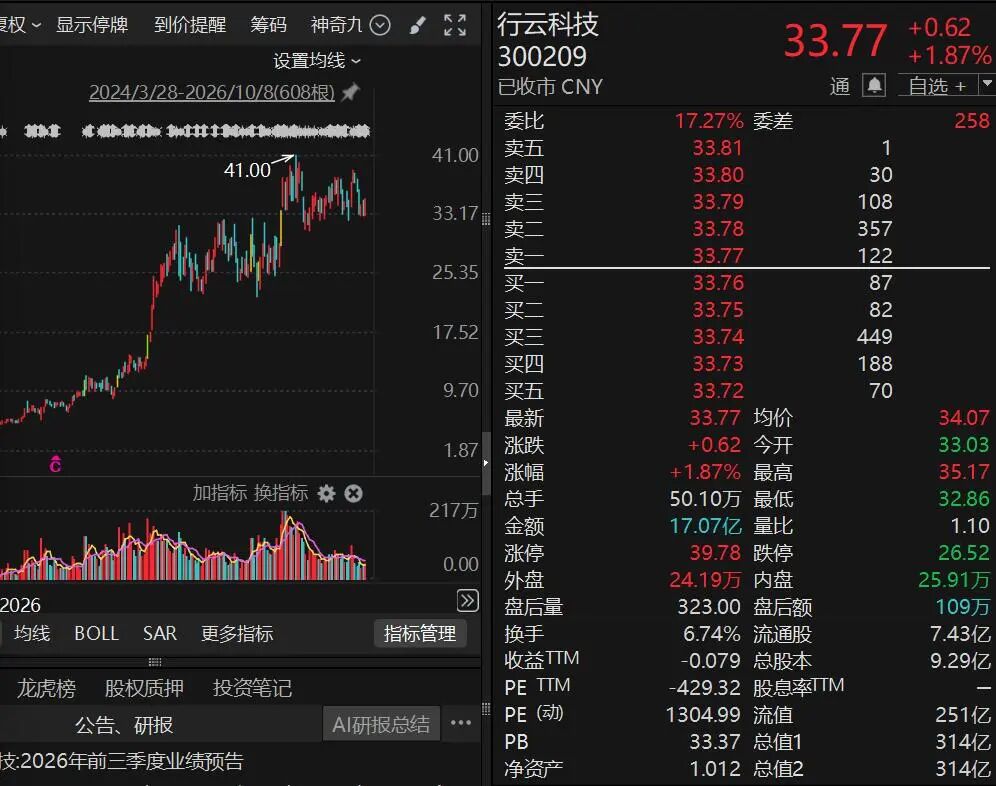
Task: Toggle fullscreen chart expand icon
Action: coord(455,25)
